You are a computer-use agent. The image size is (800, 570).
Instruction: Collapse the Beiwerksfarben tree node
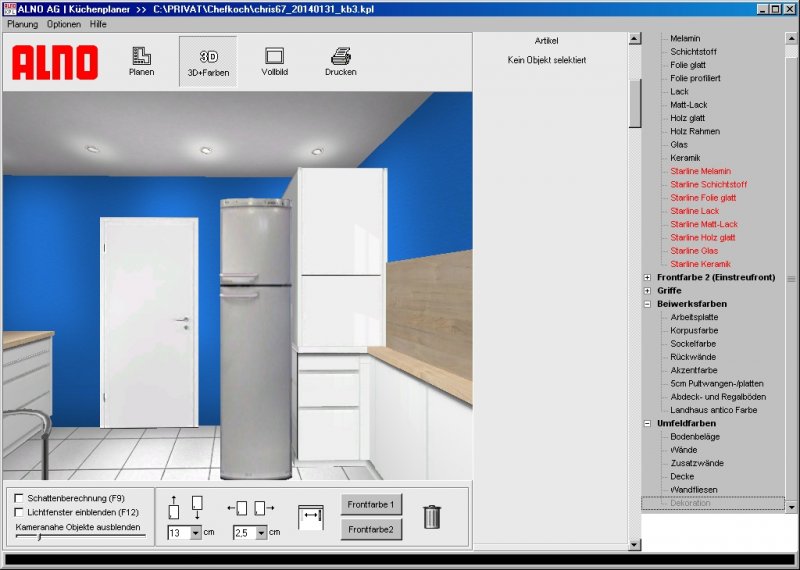pyautogui.click(x=648, y=304)
